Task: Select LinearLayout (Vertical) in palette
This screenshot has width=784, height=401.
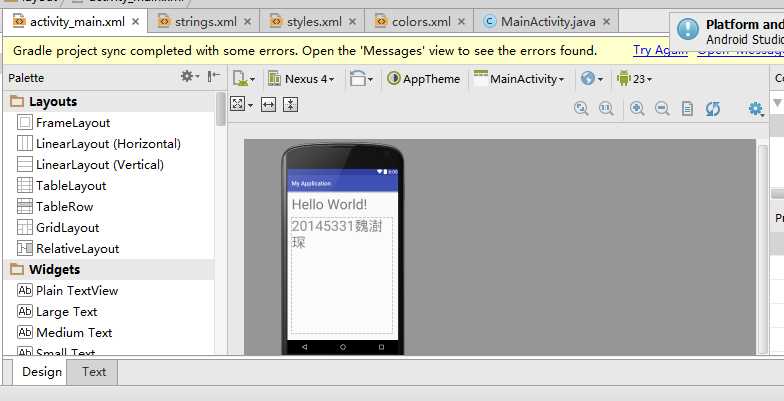Action: (90, 164)
